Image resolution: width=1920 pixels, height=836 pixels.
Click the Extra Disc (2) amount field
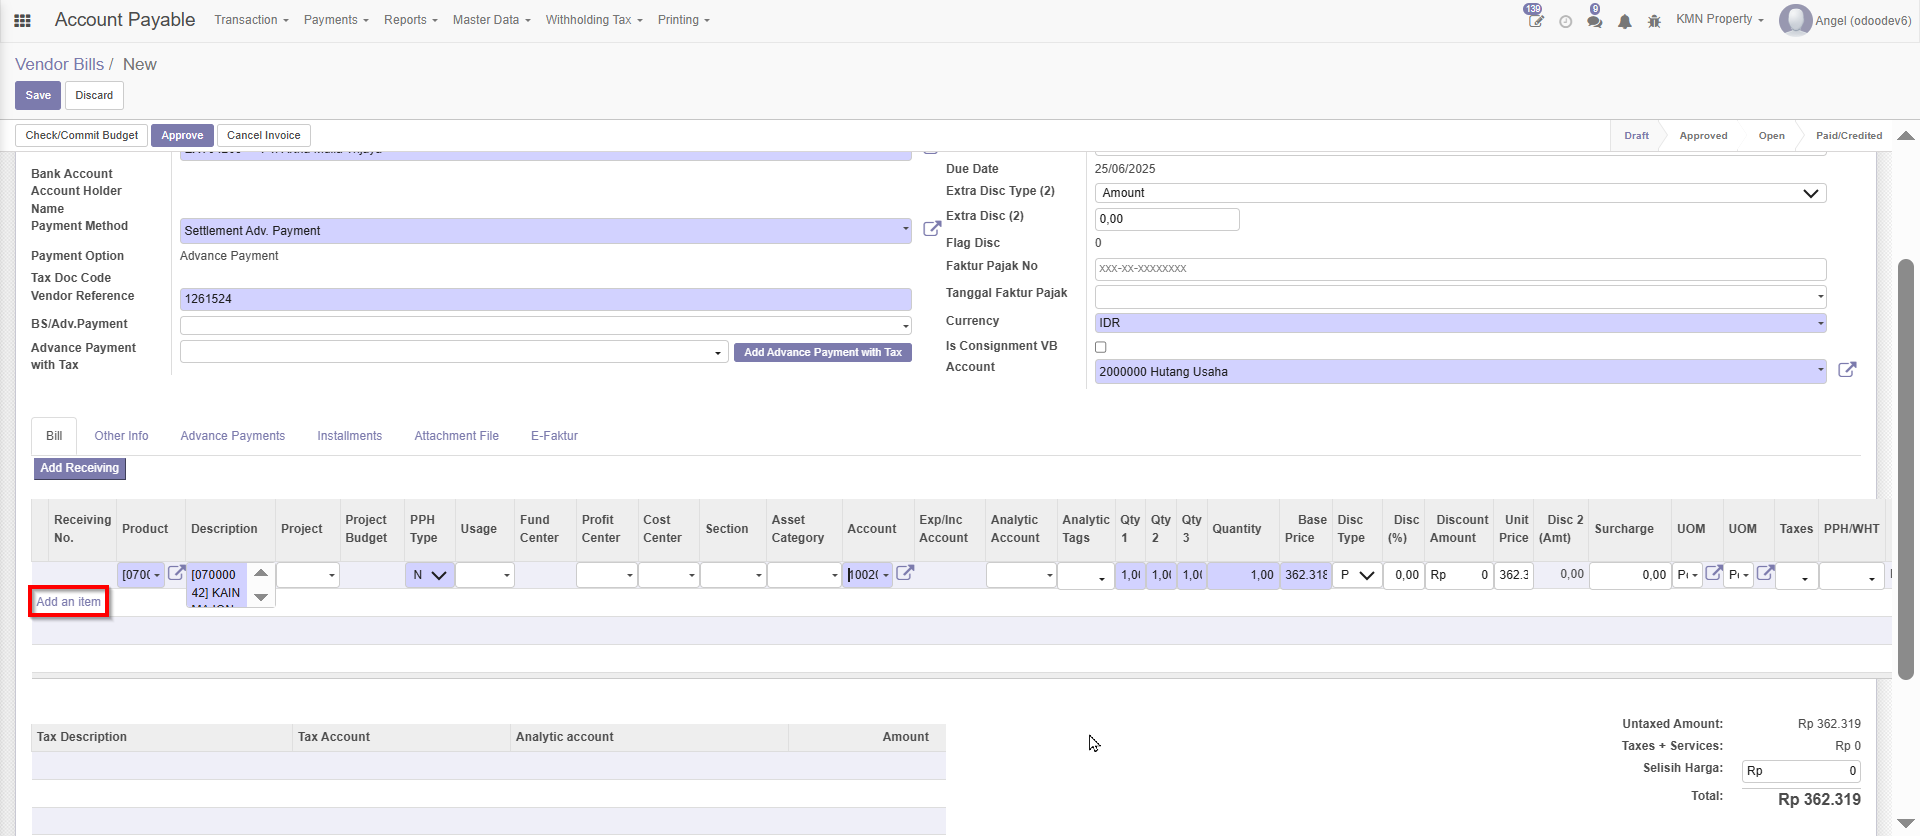click(x=1167, y=219)
